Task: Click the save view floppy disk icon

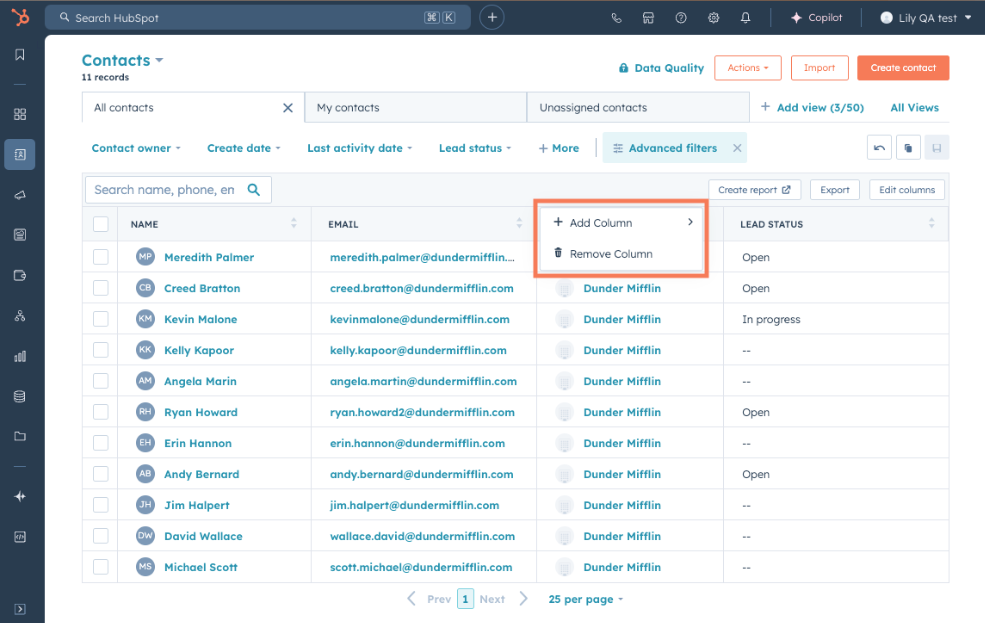Action: point(937,148)
